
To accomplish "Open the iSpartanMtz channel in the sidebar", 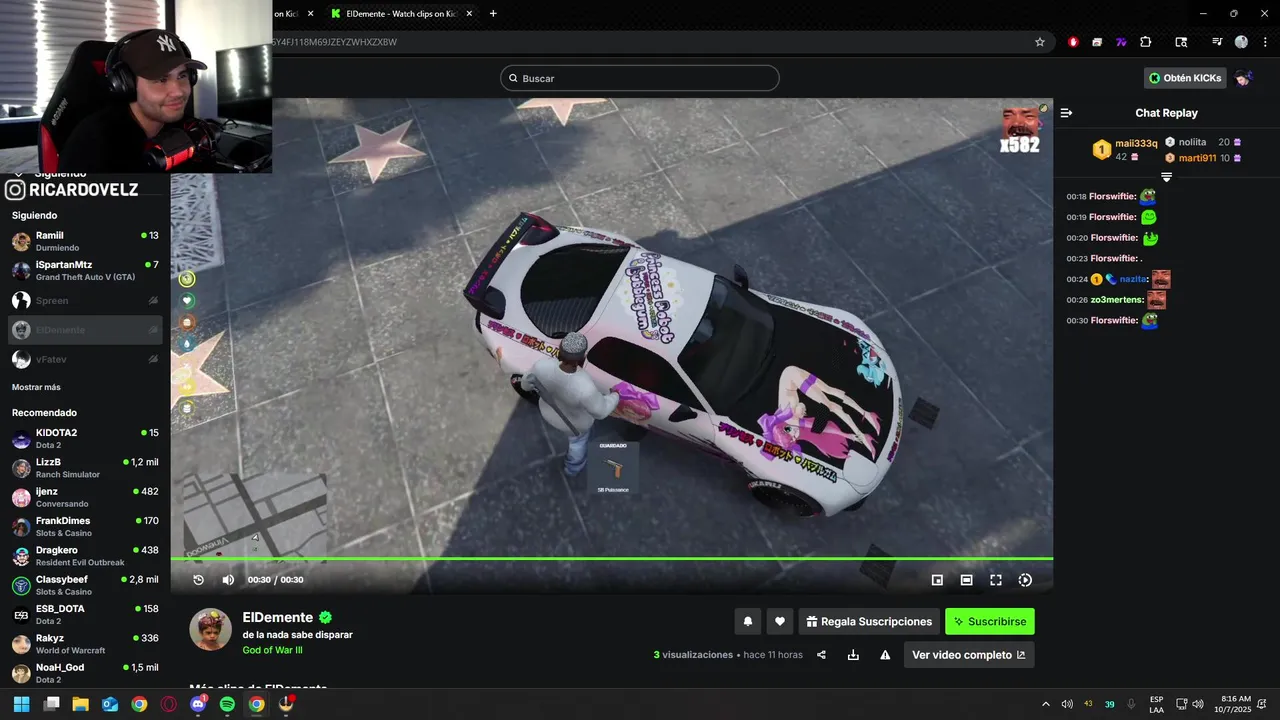I will (85, 271).
